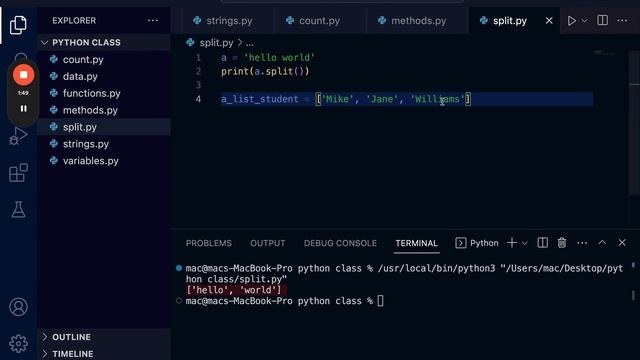
Task: Switch to PROBLEMS panel tab
Action: coord(209,243)
